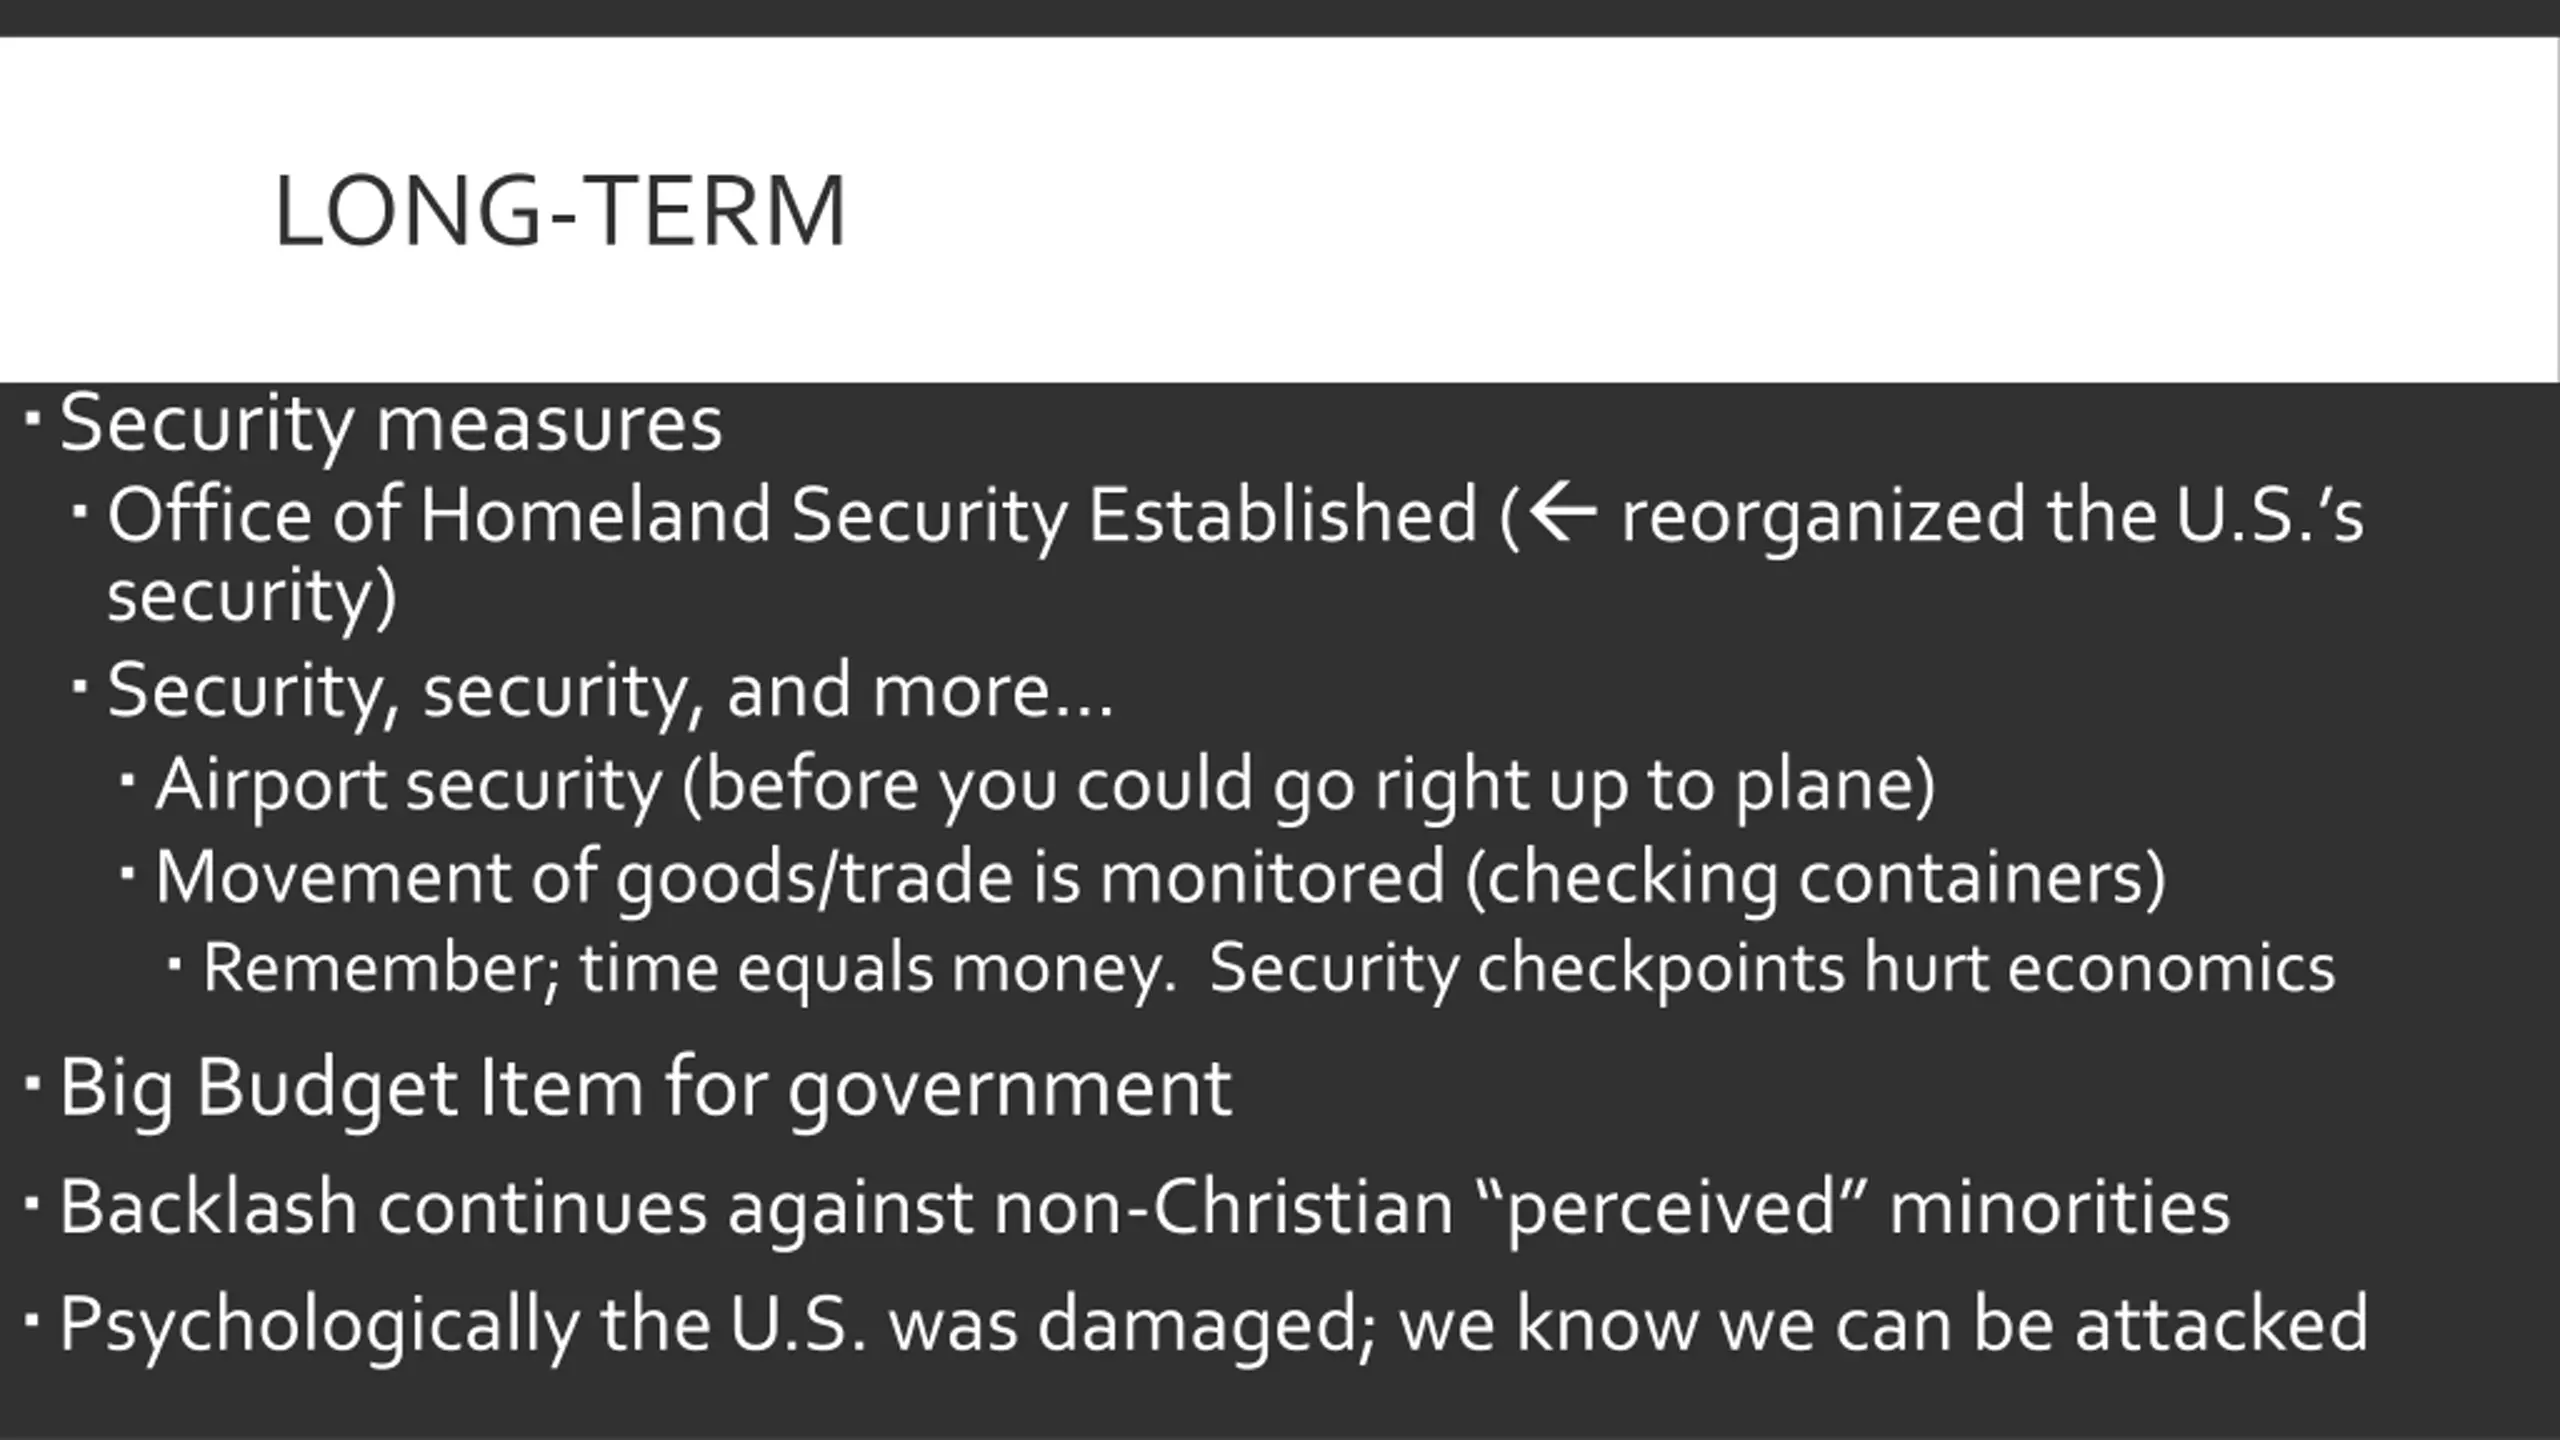Viewport: 2560px width, 1440px height.
Task: Select "Office of Homeland Security Established" text
Action: click(x=792, y=516)
